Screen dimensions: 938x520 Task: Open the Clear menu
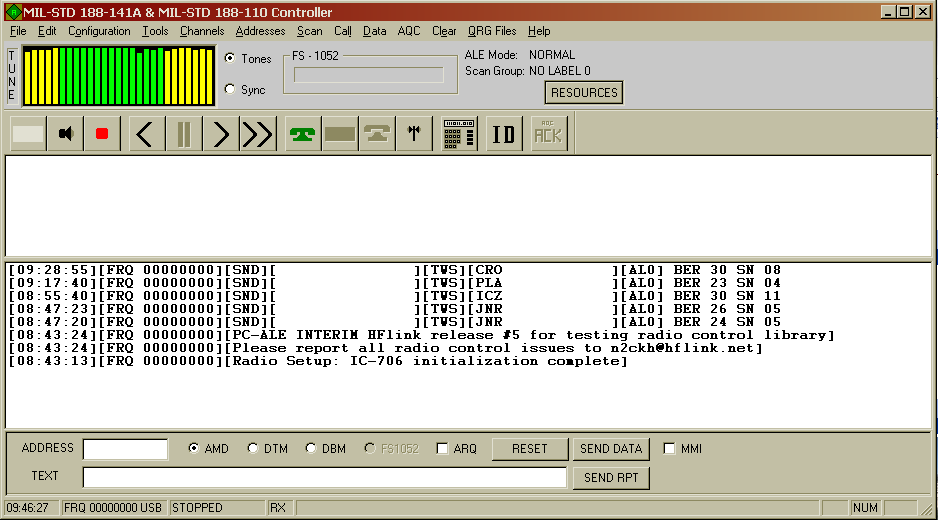coord(444,31)
